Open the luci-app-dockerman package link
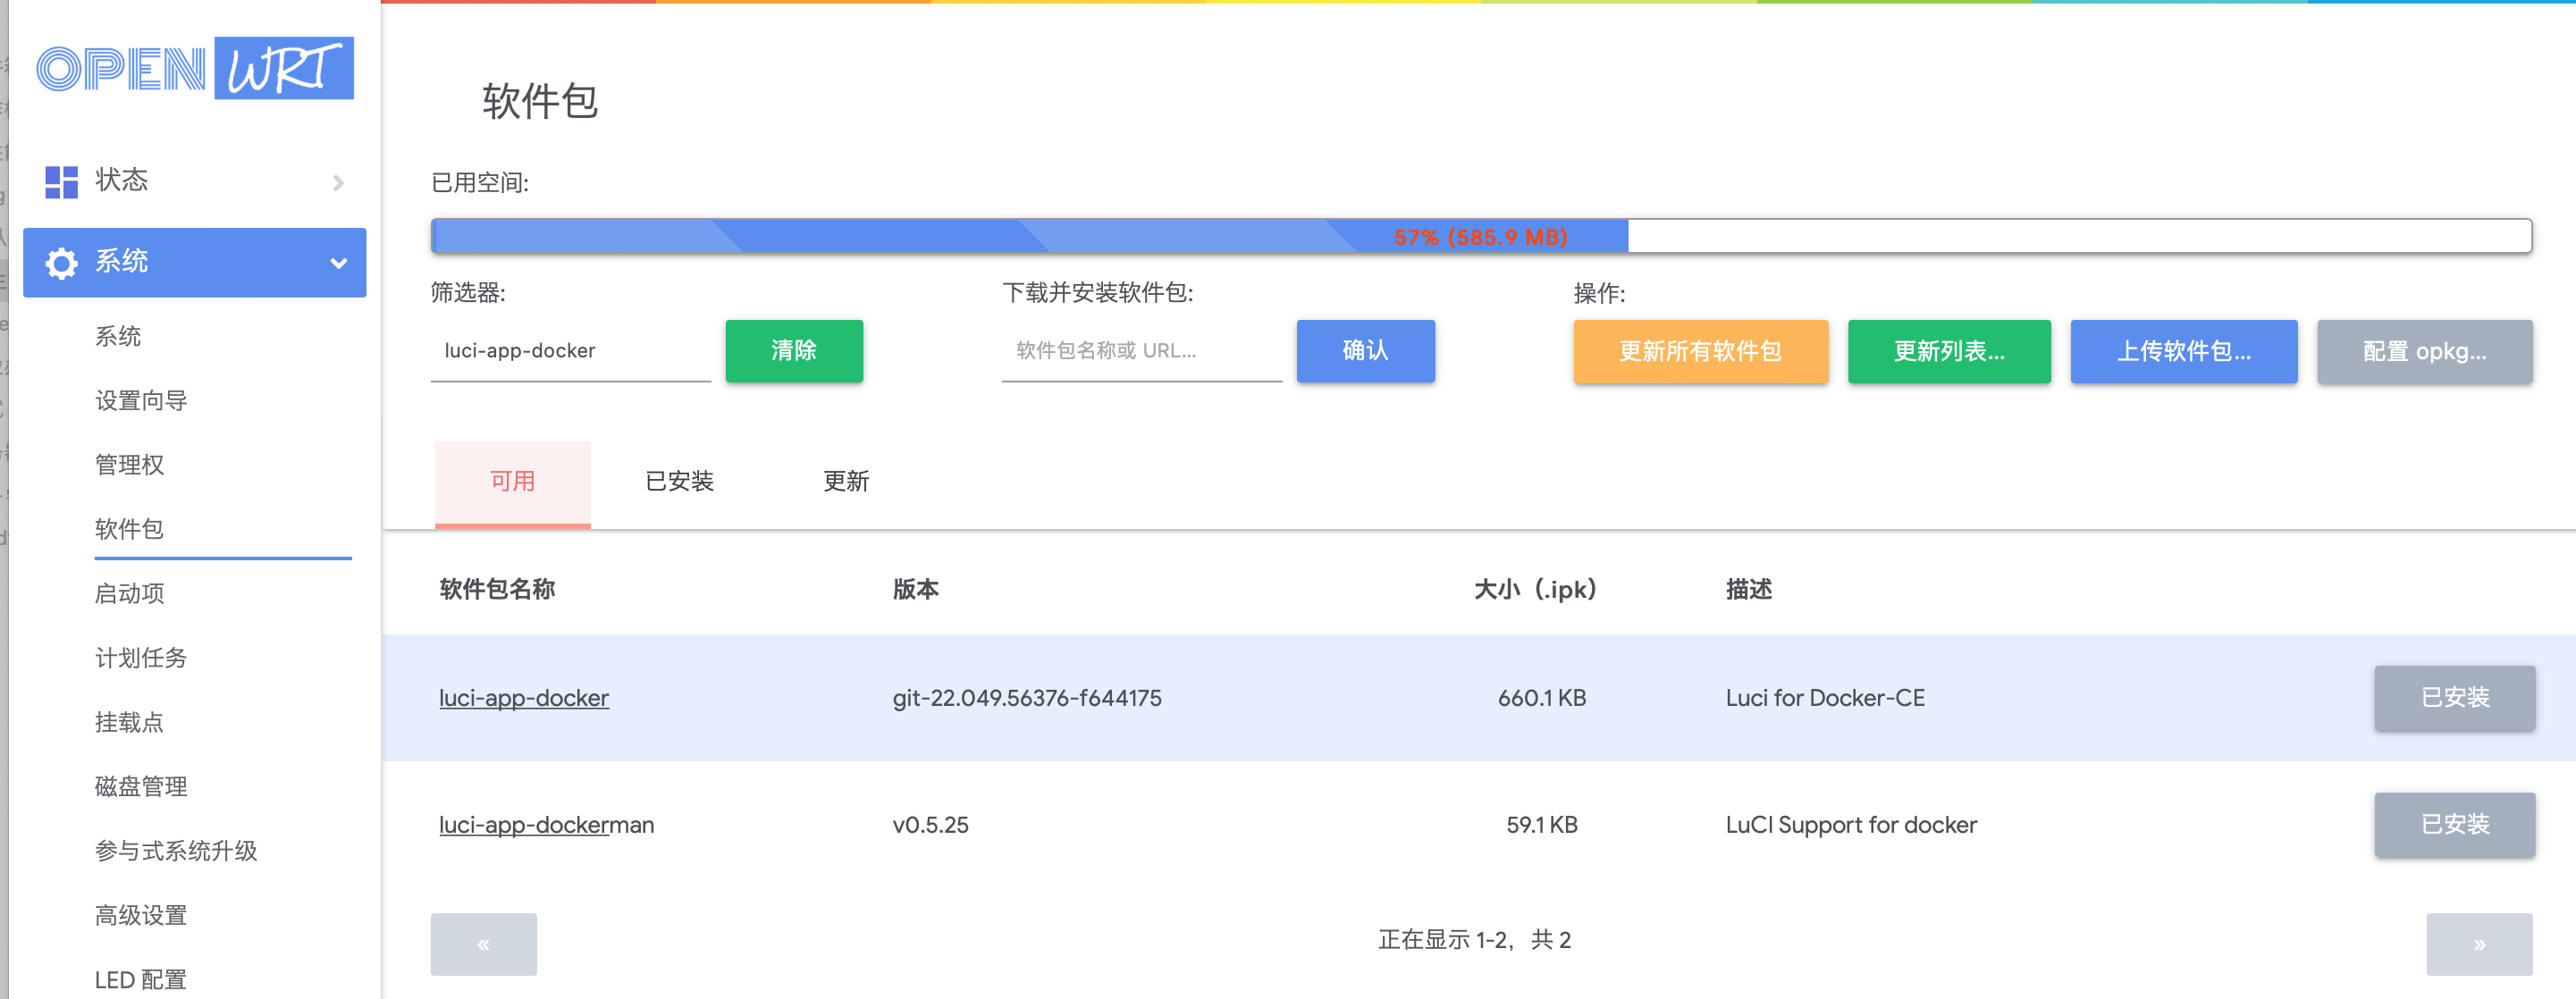The image size is (2576, 999). click(x=546, y=824)
